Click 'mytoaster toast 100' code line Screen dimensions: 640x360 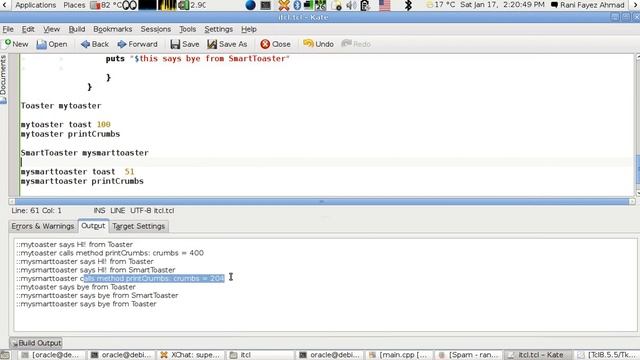tap(65, 124)
